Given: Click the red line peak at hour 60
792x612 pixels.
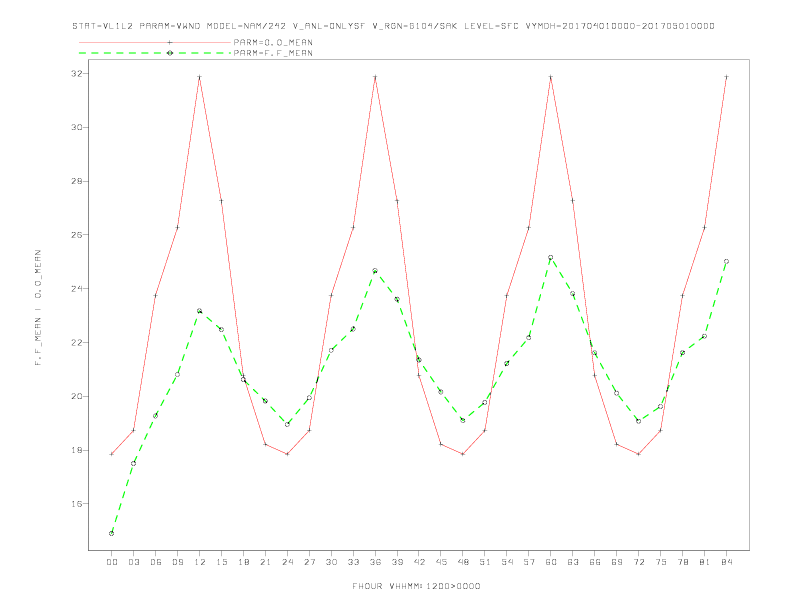Looking at the screenshot, I should pyautogui.click(x=551, y=77).
